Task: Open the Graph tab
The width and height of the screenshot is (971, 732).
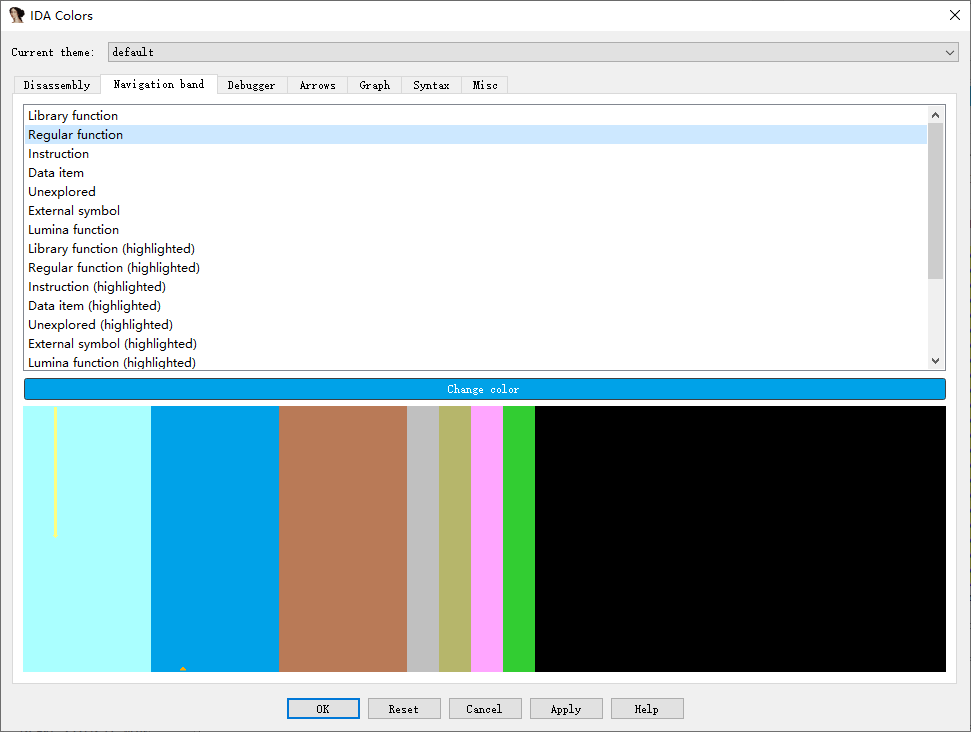Action: [375, 85]
